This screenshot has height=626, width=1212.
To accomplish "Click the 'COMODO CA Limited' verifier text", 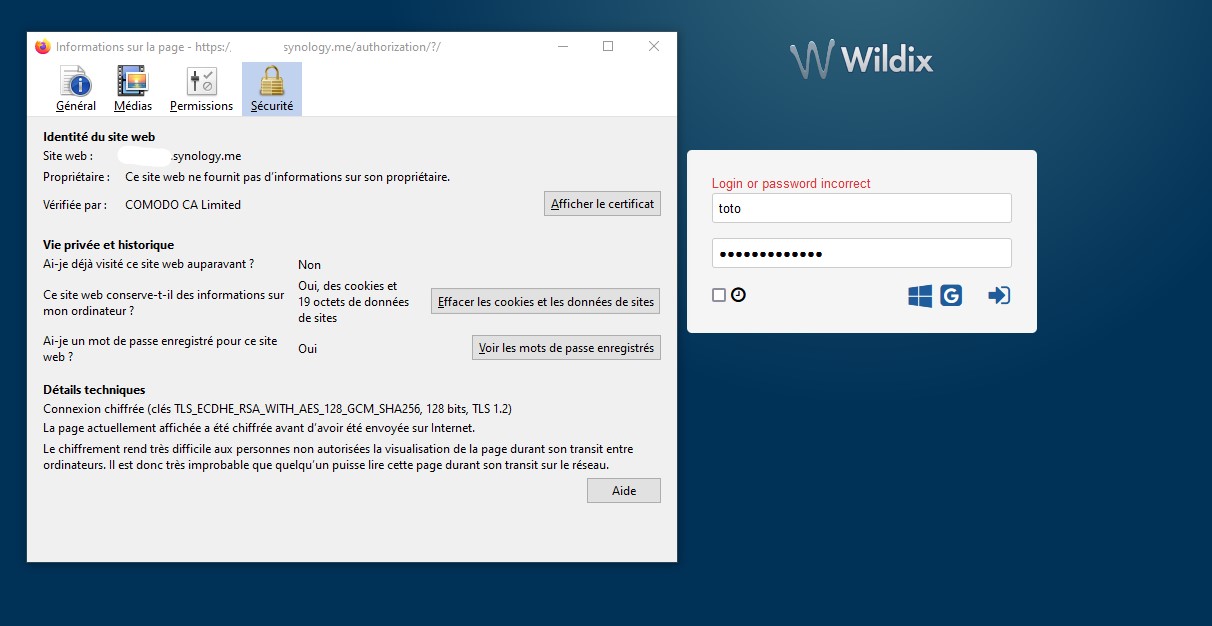I will 183,205.
